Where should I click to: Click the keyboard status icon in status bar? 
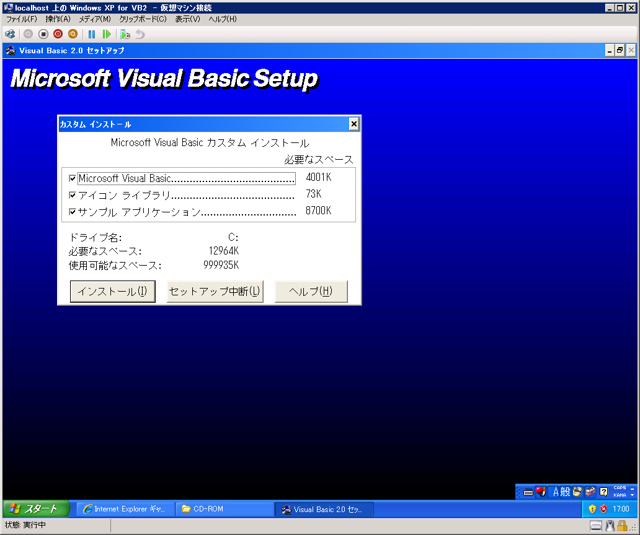596,526
